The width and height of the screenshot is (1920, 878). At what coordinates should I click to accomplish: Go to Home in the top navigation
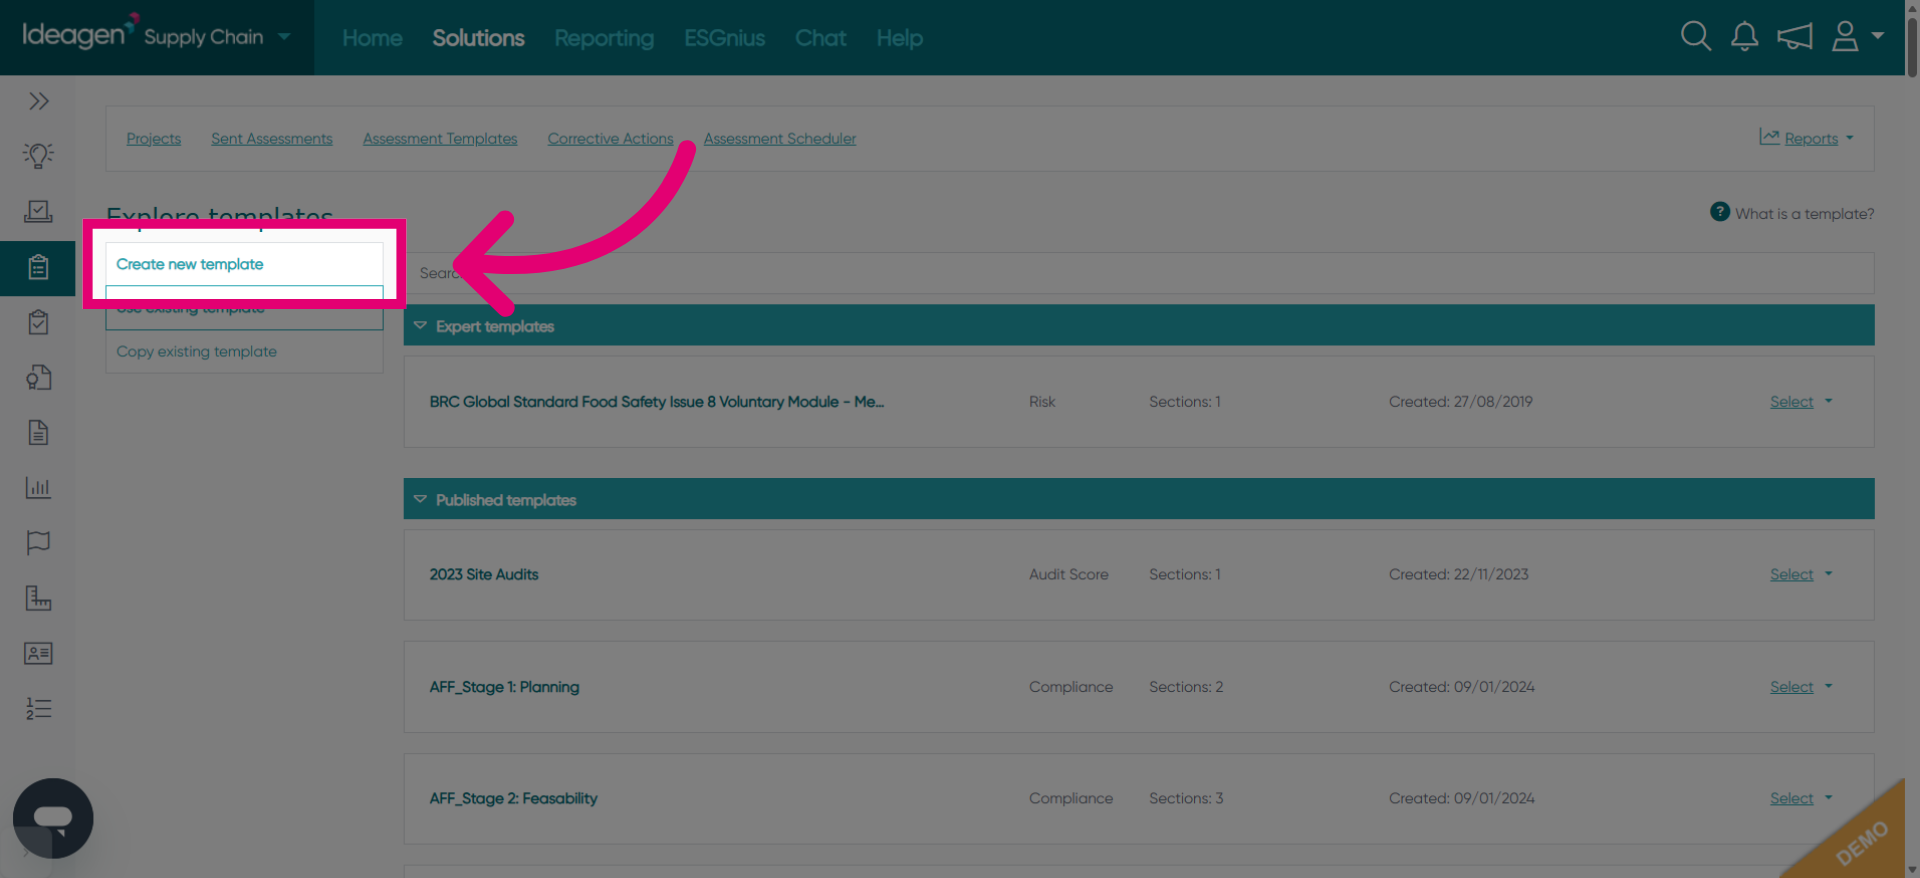click(x=372, y=38)
